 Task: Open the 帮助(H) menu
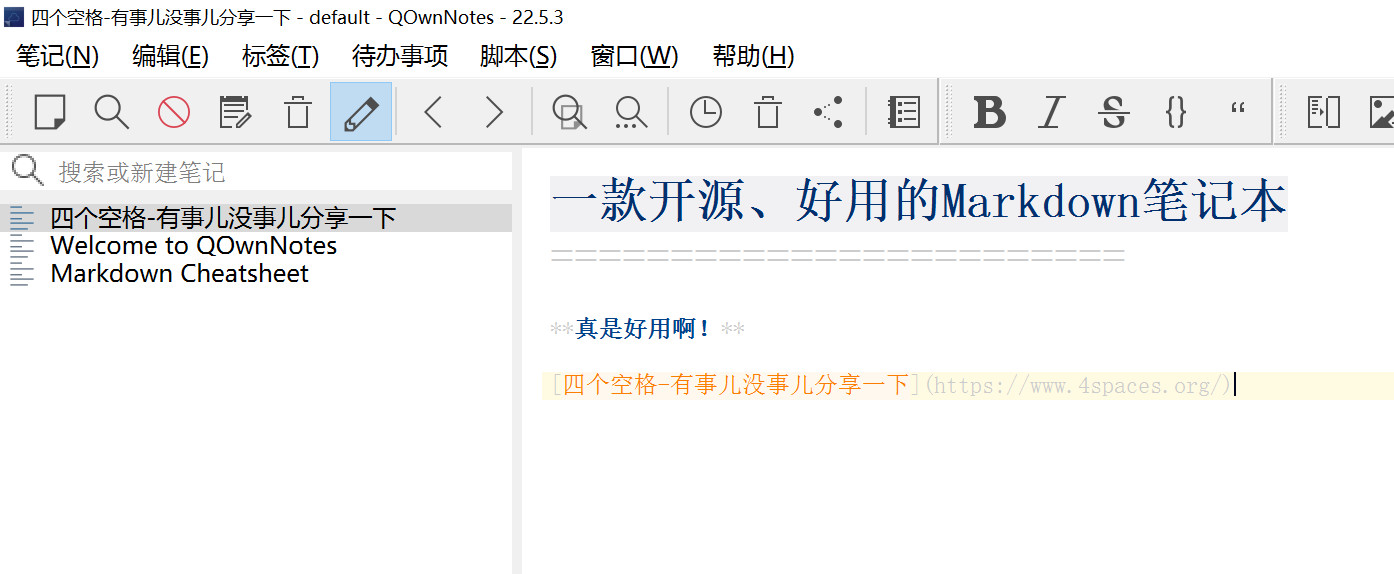(753, 56)
